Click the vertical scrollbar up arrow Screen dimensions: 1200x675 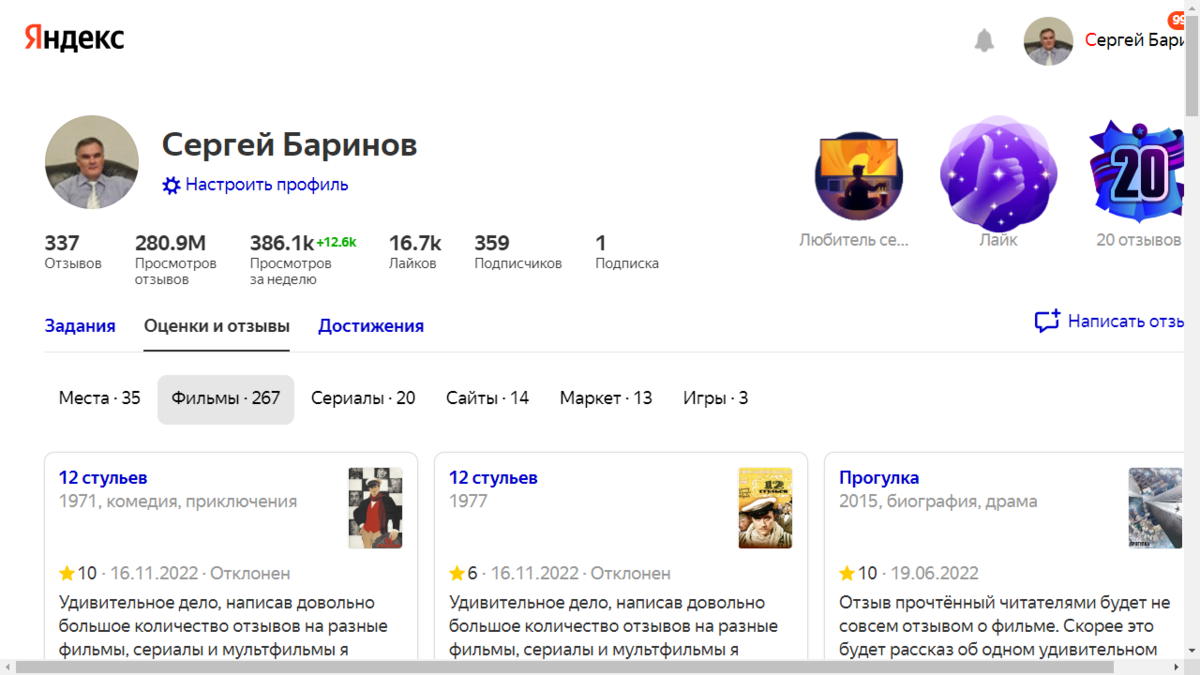(x=1192, y=8)
